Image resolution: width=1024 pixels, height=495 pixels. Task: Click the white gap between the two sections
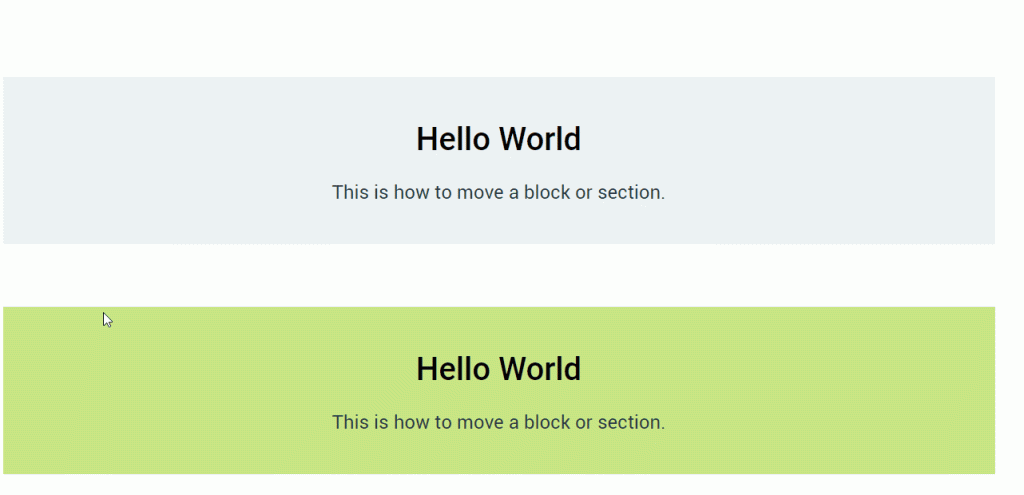[x=498, y=275]
